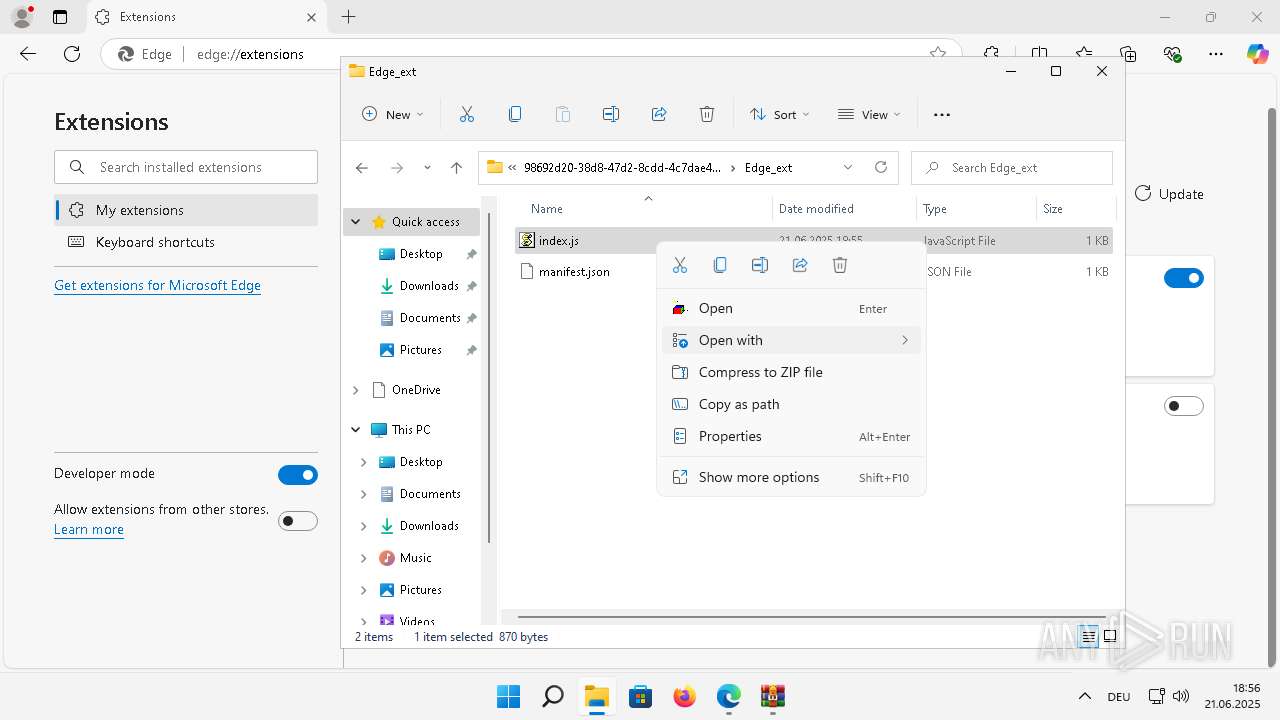Toggle Developer mode switch off
This screenshot has height=720, width=1280.
coord(298,475)
